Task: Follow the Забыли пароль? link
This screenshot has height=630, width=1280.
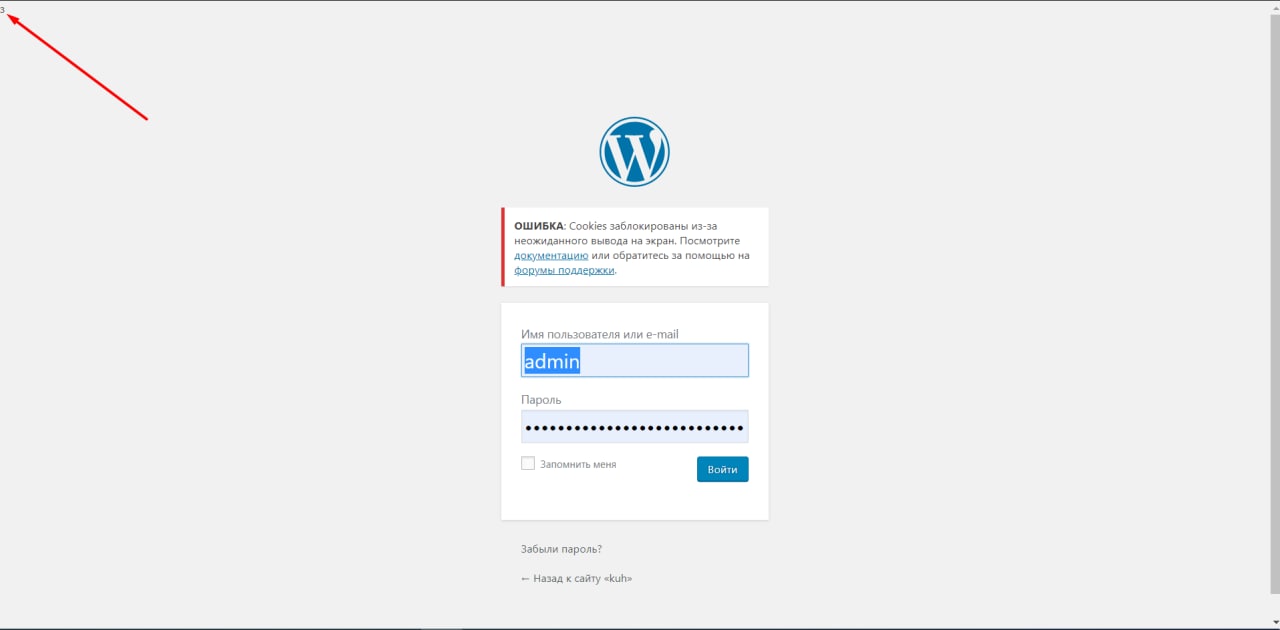Action: pyautogui.click(x=561, y=549)
